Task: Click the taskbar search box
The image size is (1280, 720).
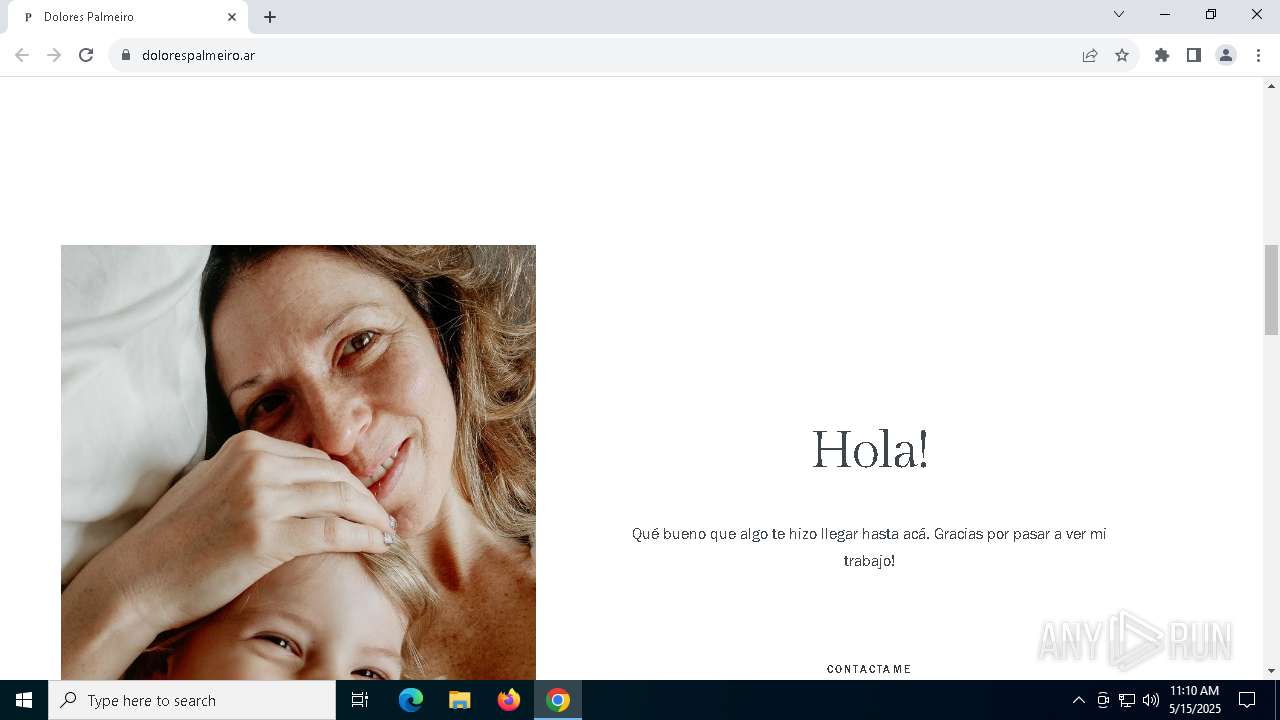Action: (192, 700)
